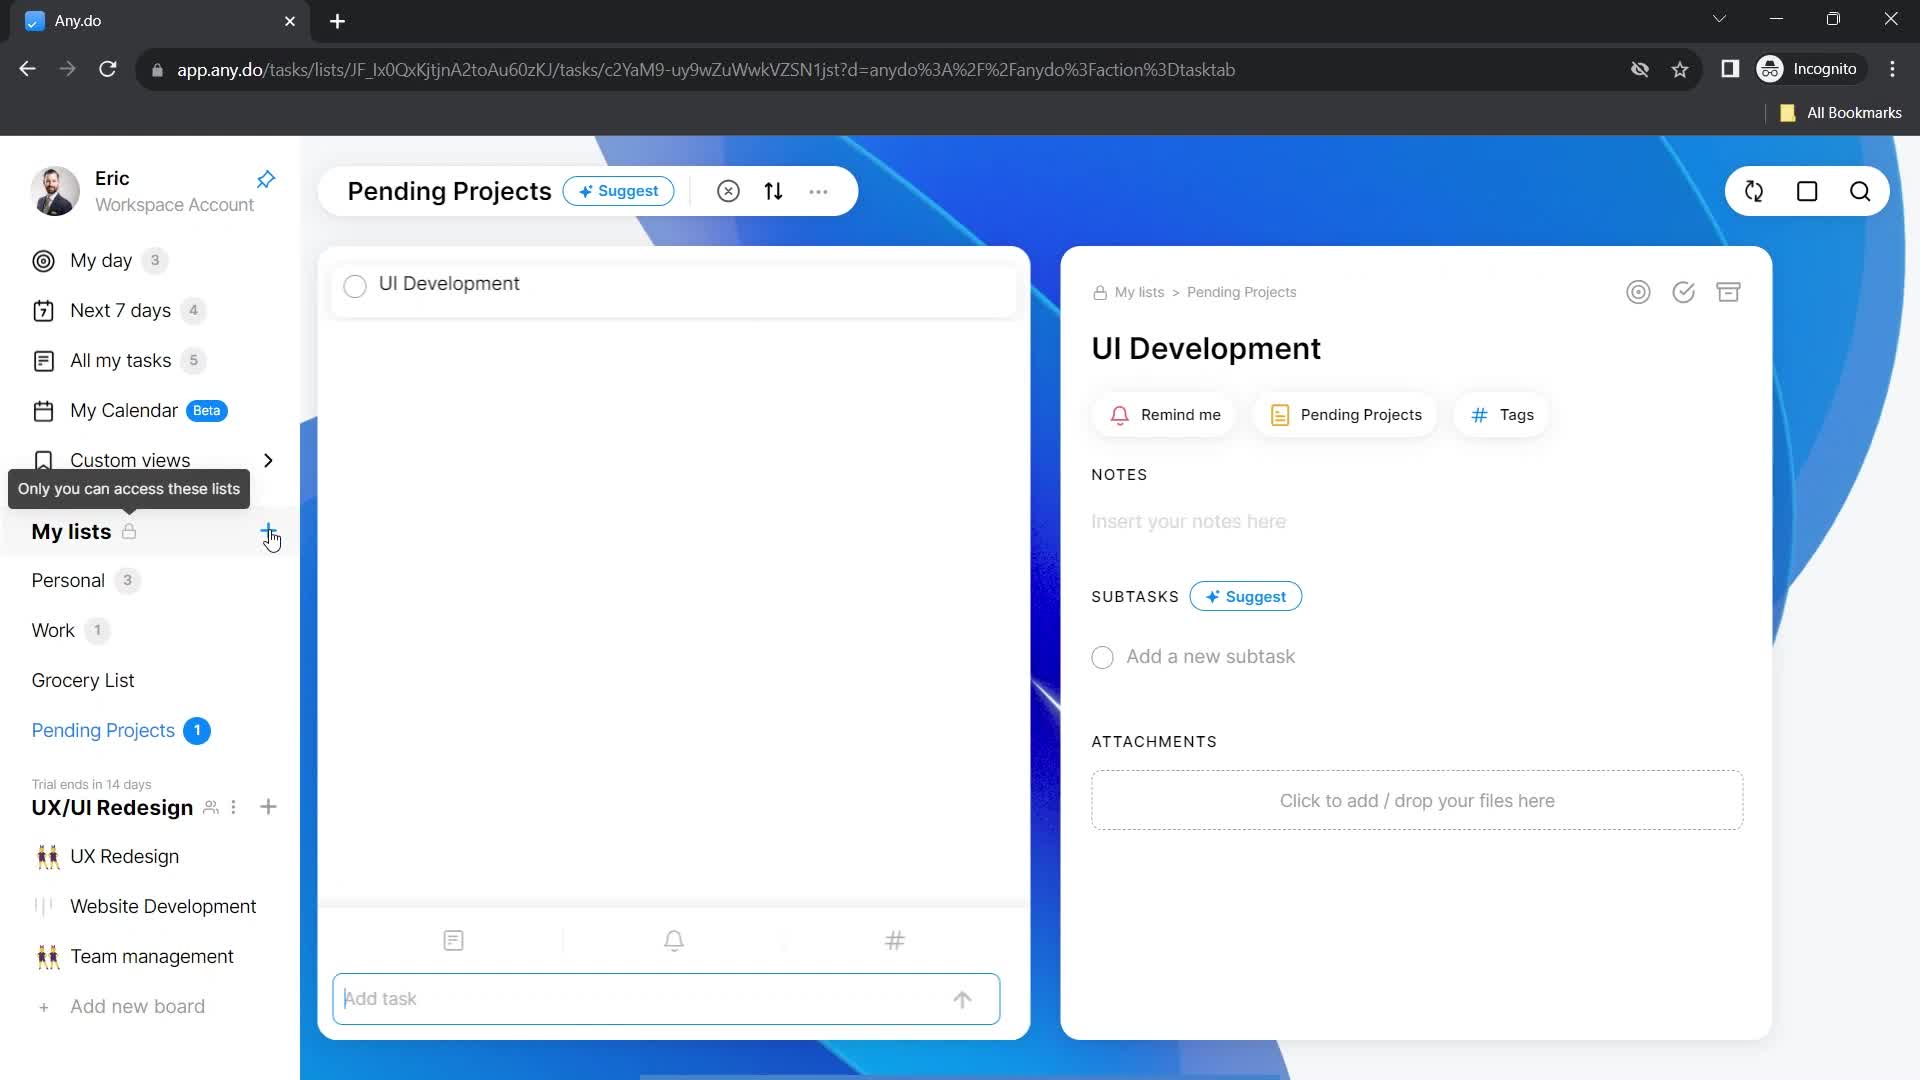Click the layout toggle icon top right
The width and height of the screenshot is (1920, 1080).
1808,191
